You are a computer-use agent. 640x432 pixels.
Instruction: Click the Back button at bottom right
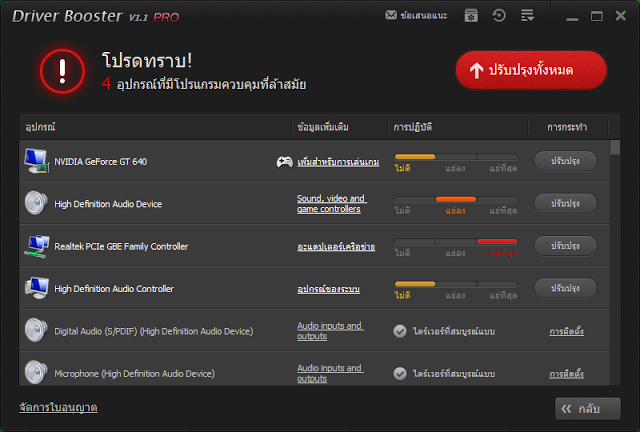coord(588,409)
